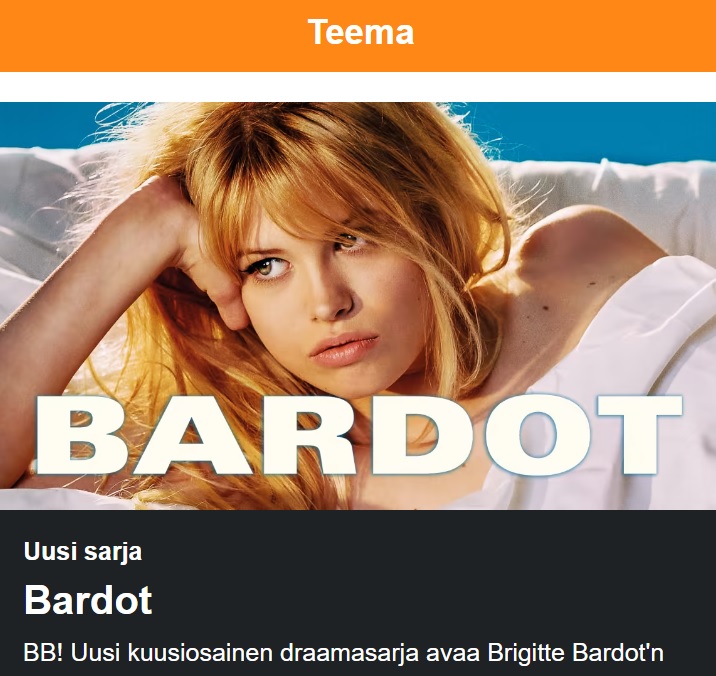716x676 pixels.
Task: Open the Teema header title
Action: click(x=361, y=32)
